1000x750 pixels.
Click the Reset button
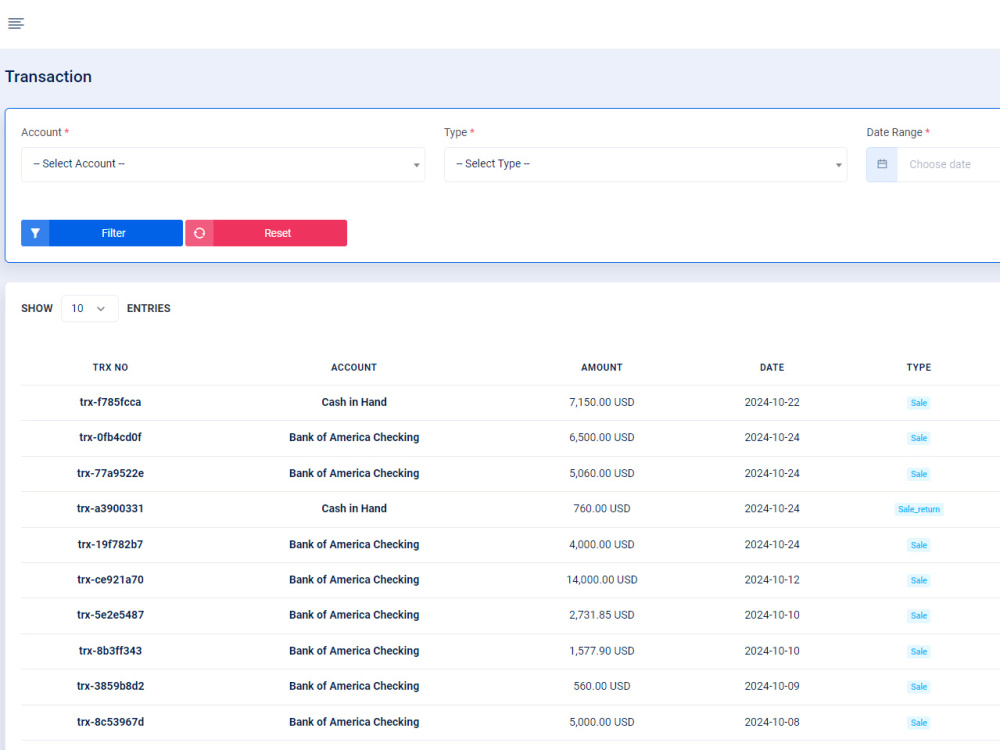(266, 233)
